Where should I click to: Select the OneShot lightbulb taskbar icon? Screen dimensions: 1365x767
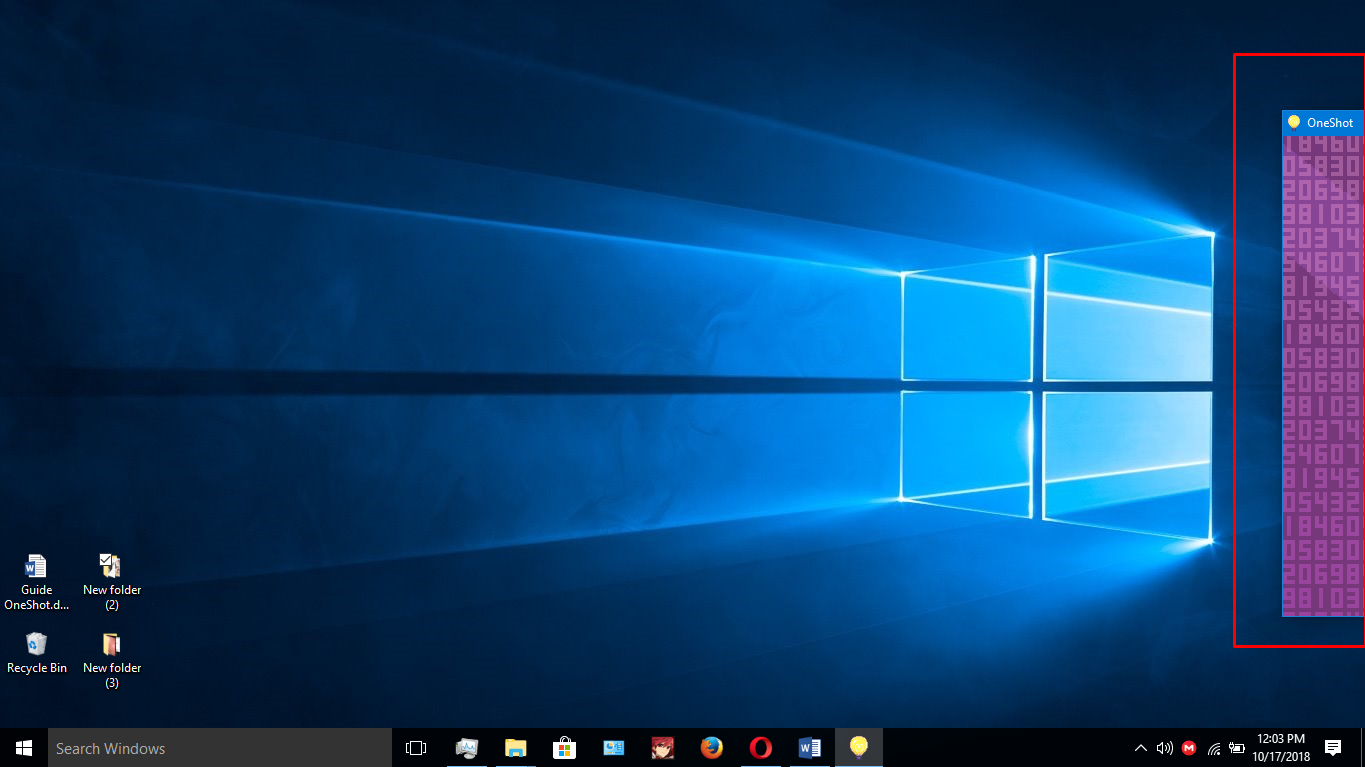pos(858,748)
